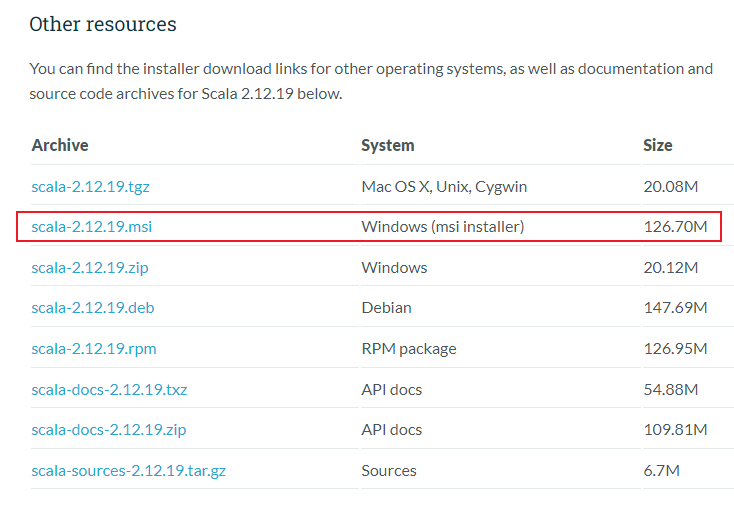Select the System column header
Screen dimensions: 734x505
pyautogui.click(x=388, y=145)
